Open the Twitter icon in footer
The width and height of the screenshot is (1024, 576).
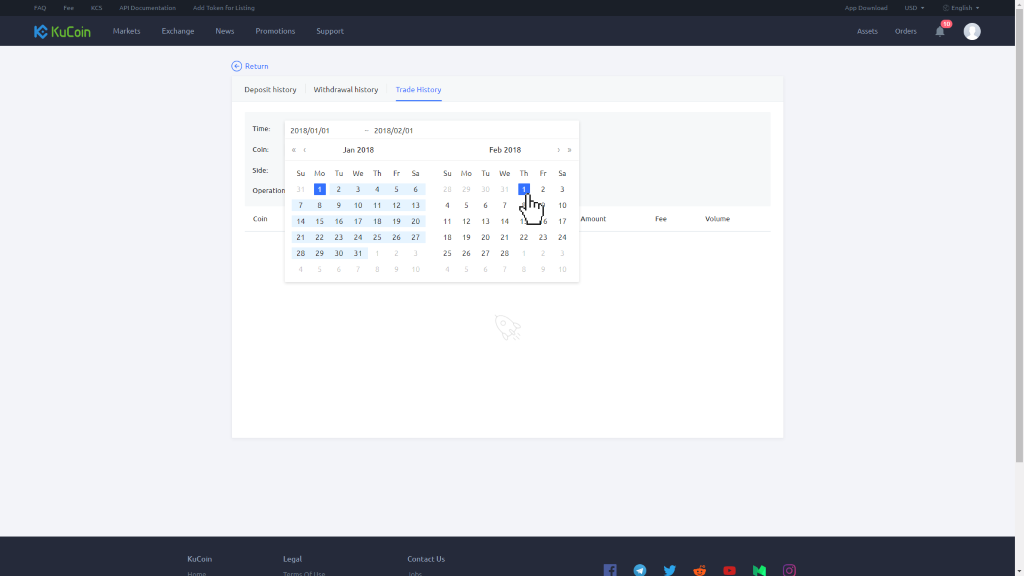[670, 570]
